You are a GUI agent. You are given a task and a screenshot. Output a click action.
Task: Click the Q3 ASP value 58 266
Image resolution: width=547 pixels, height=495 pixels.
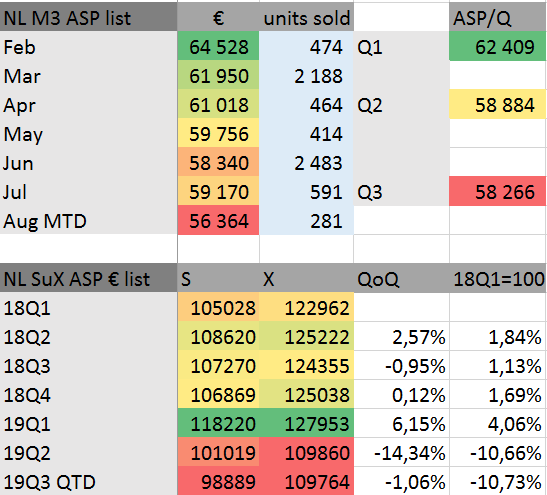[x=498, y=191]
